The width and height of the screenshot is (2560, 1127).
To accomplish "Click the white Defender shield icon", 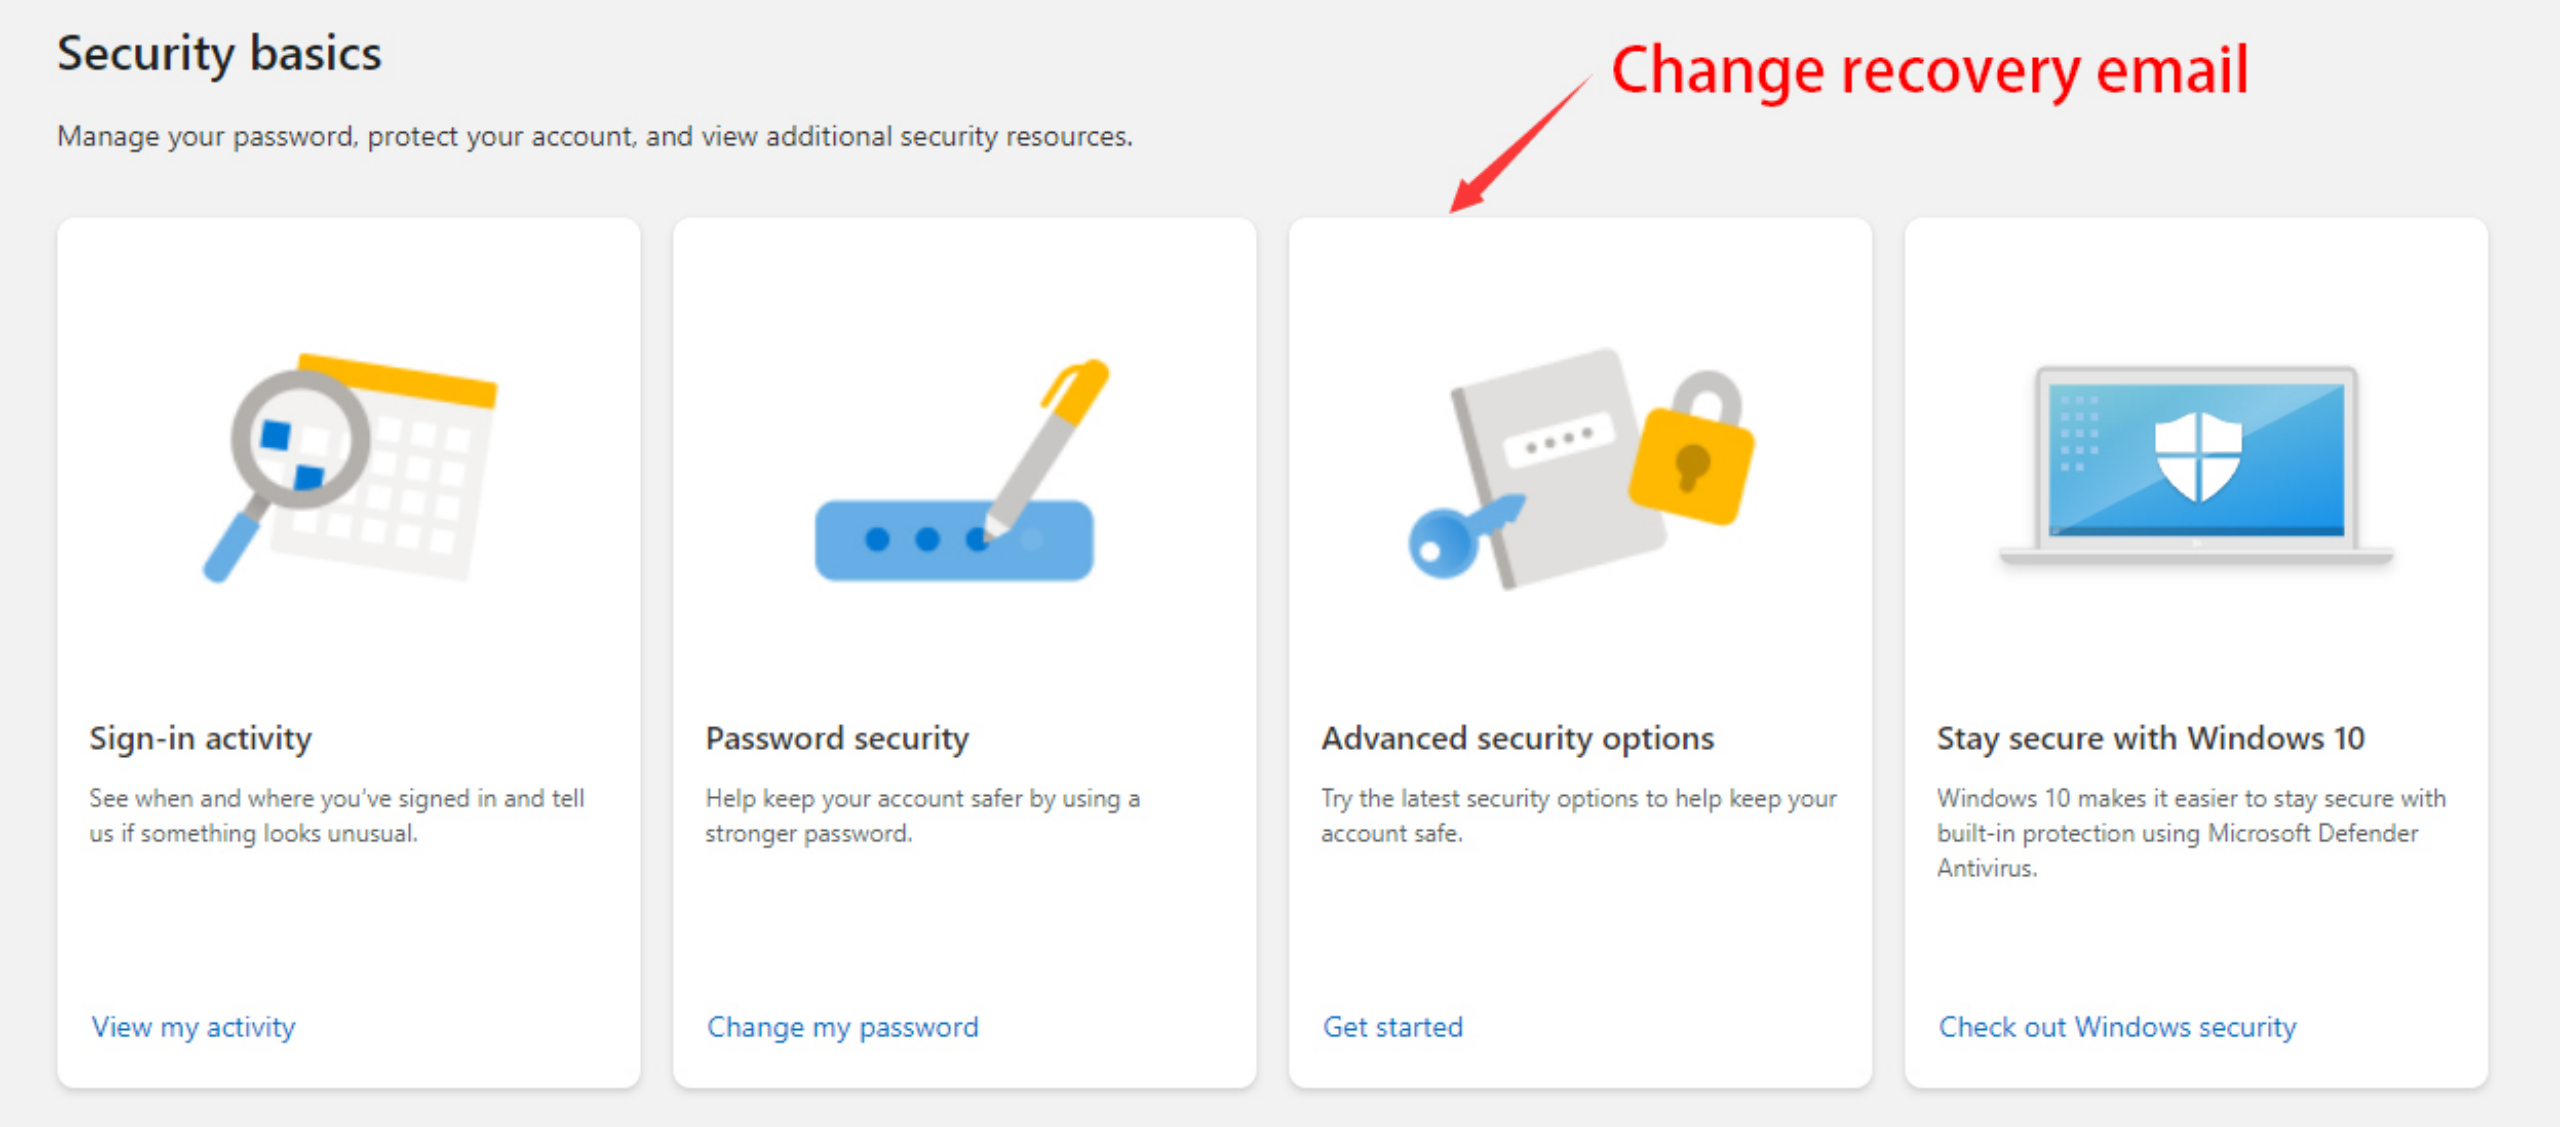I will point(2197,457).
